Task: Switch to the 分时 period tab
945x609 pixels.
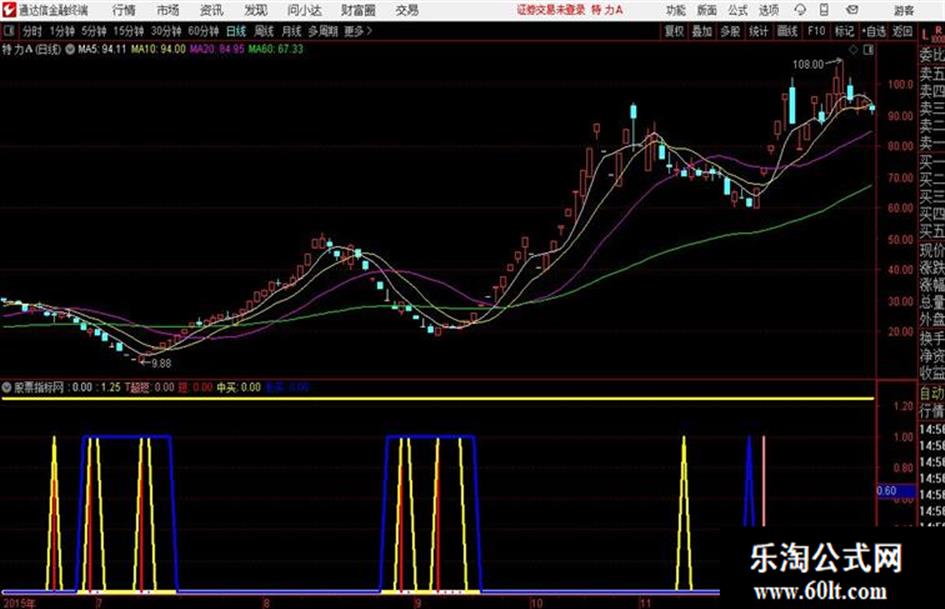Action: pos(32,31)
